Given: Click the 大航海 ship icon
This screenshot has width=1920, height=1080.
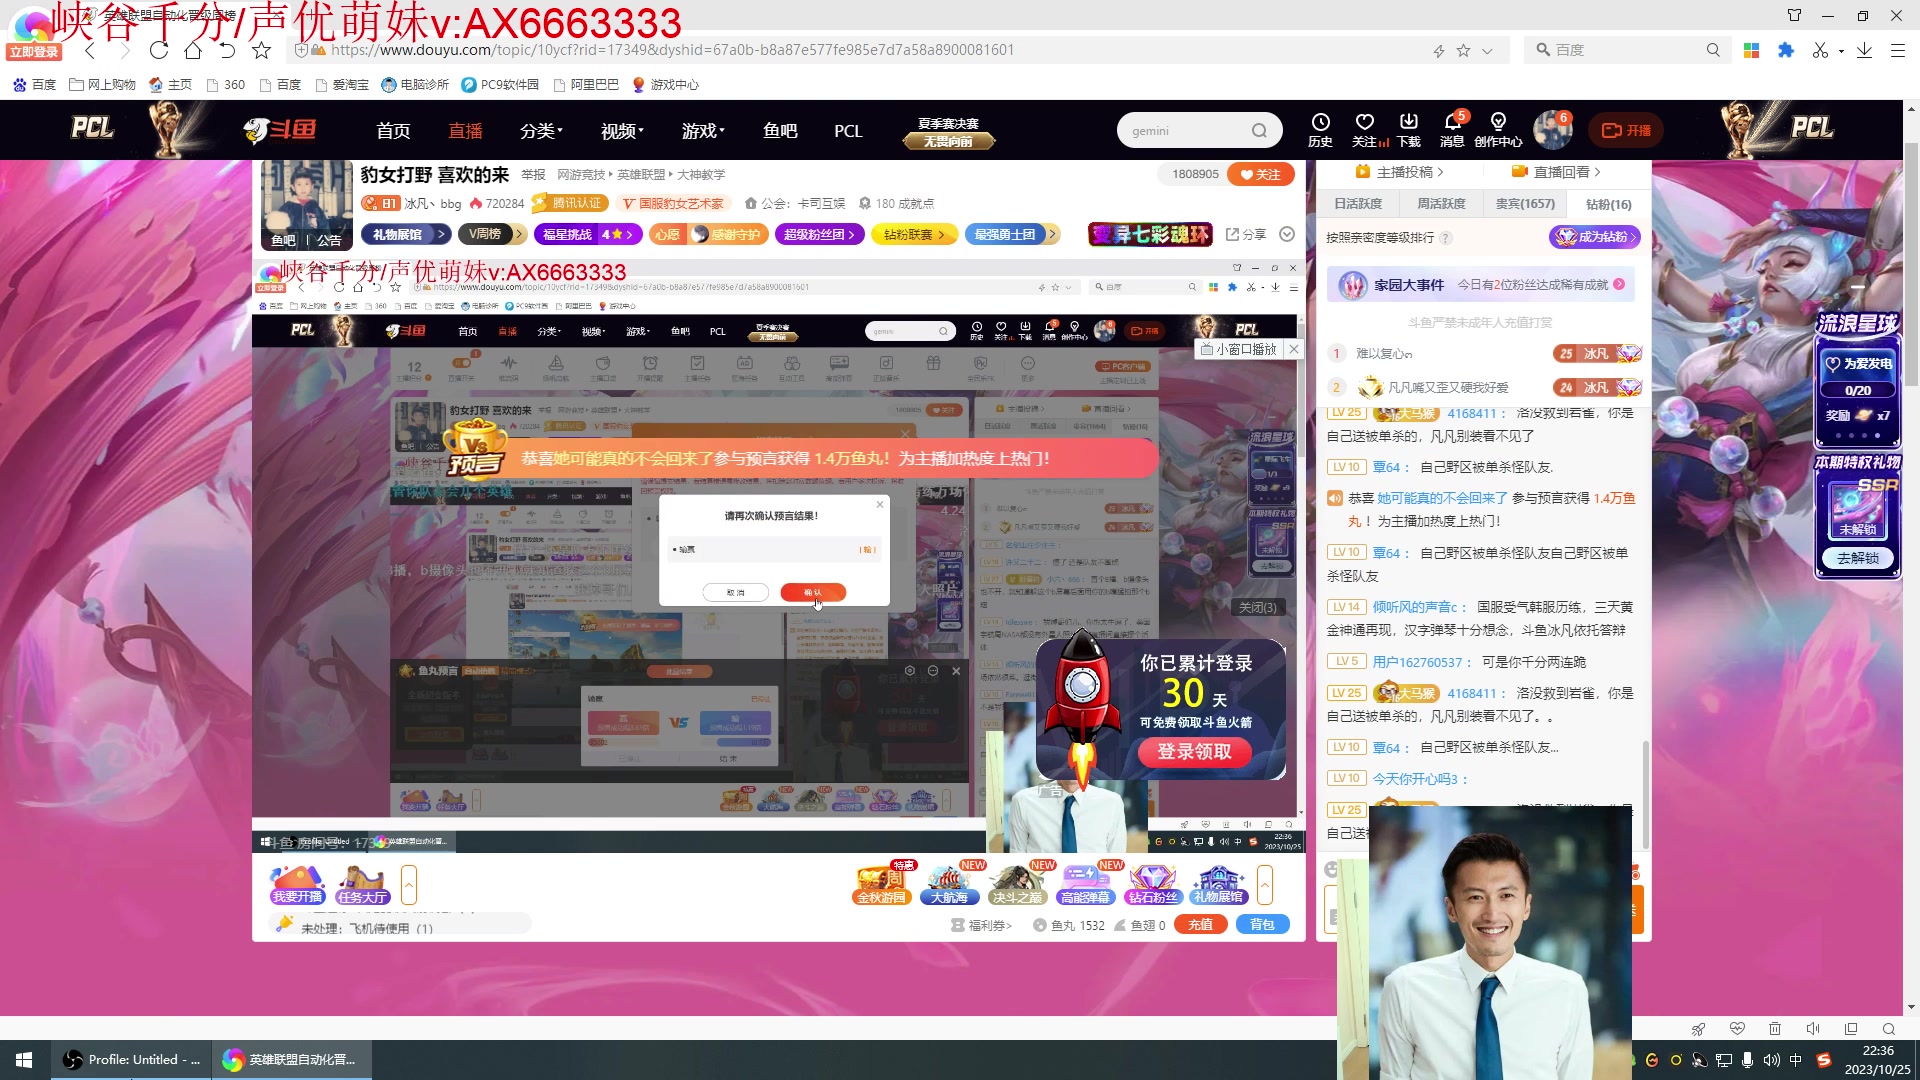Looking at the screenshot, I should [x=948, y=885].
